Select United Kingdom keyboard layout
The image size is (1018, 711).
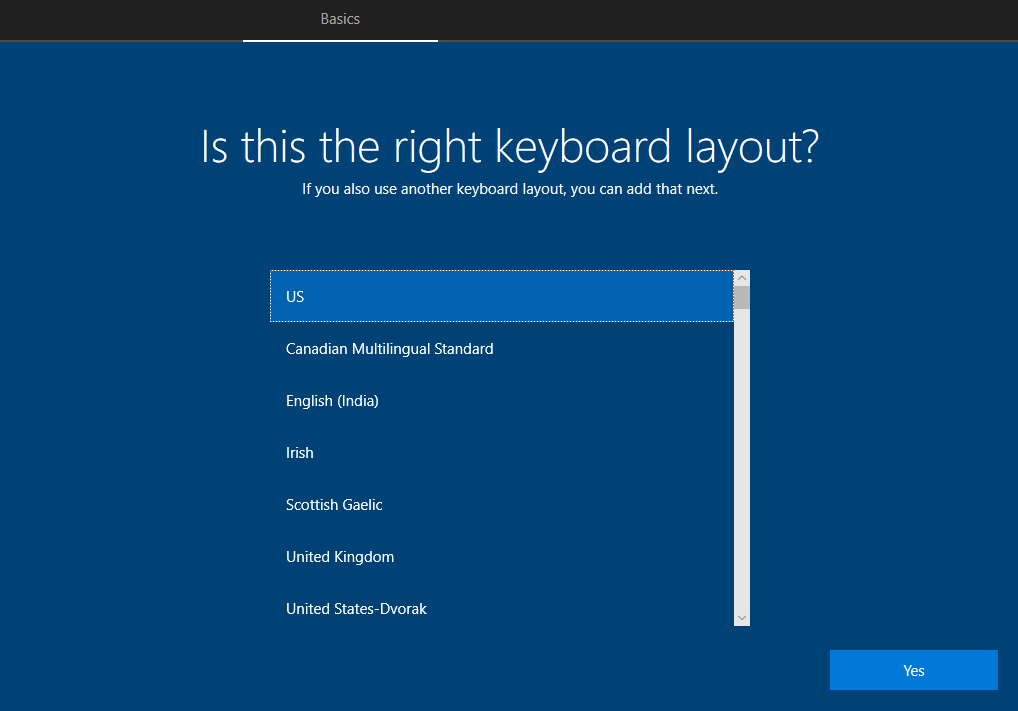point(502,556)
